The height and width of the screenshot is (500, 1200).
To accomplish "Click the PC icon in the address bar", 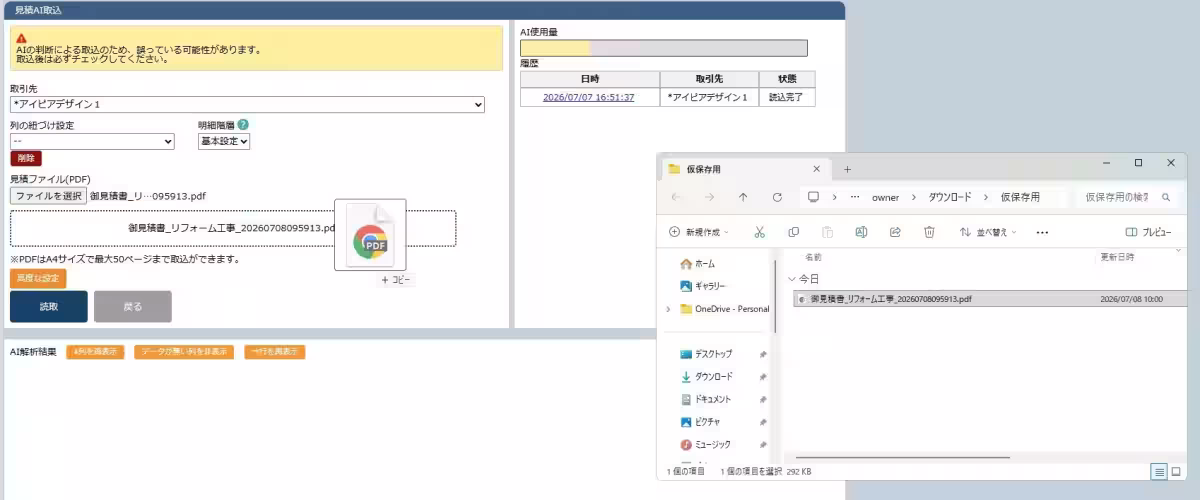I will click(814, 197).
